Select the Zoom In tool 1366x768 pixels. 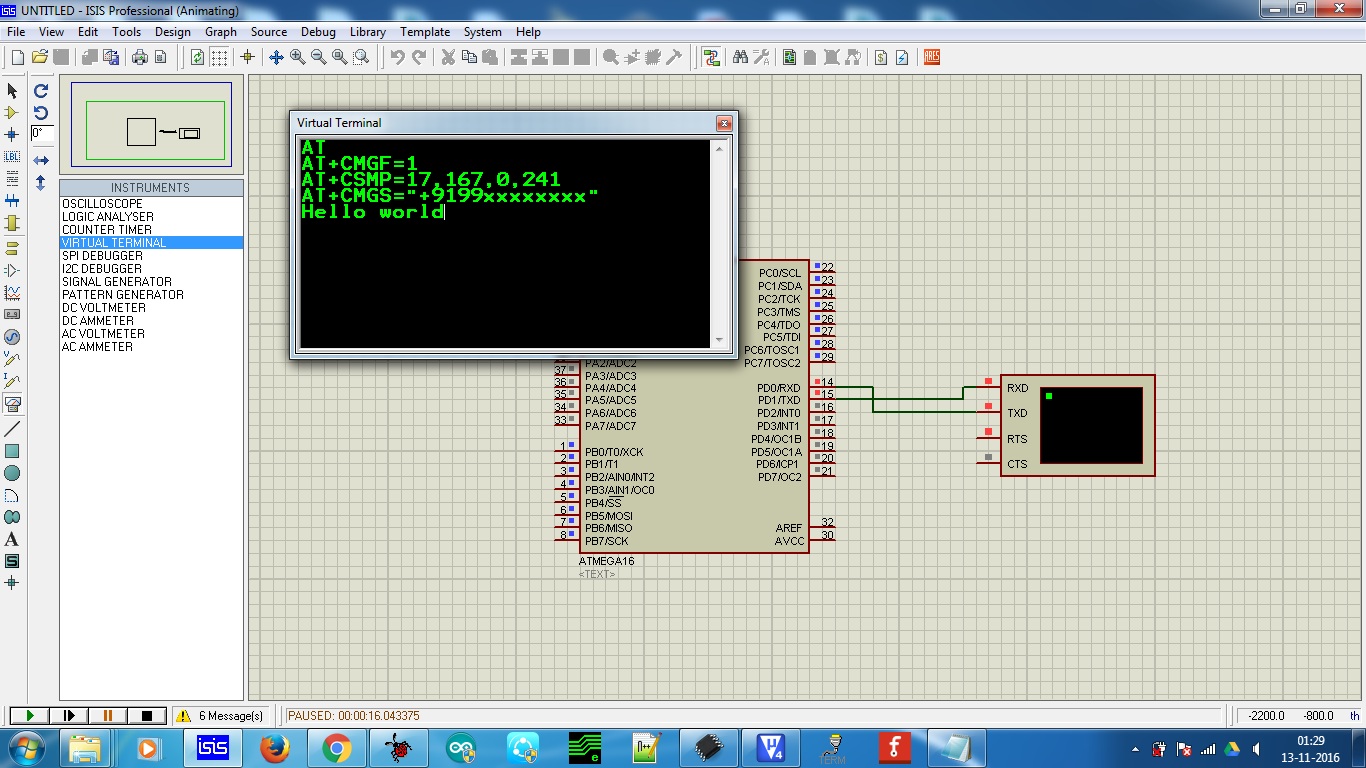click(x=296, y=57)
